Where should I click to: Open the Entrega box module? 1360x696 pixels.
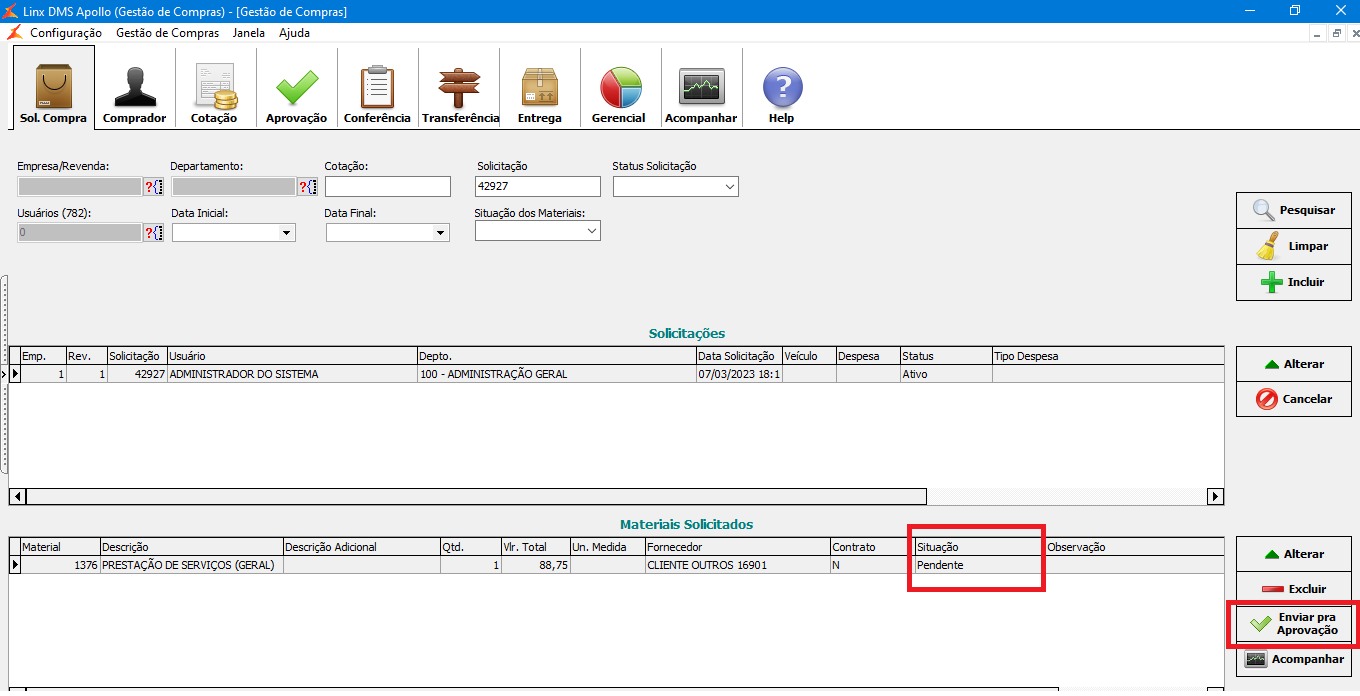point(539,88)
